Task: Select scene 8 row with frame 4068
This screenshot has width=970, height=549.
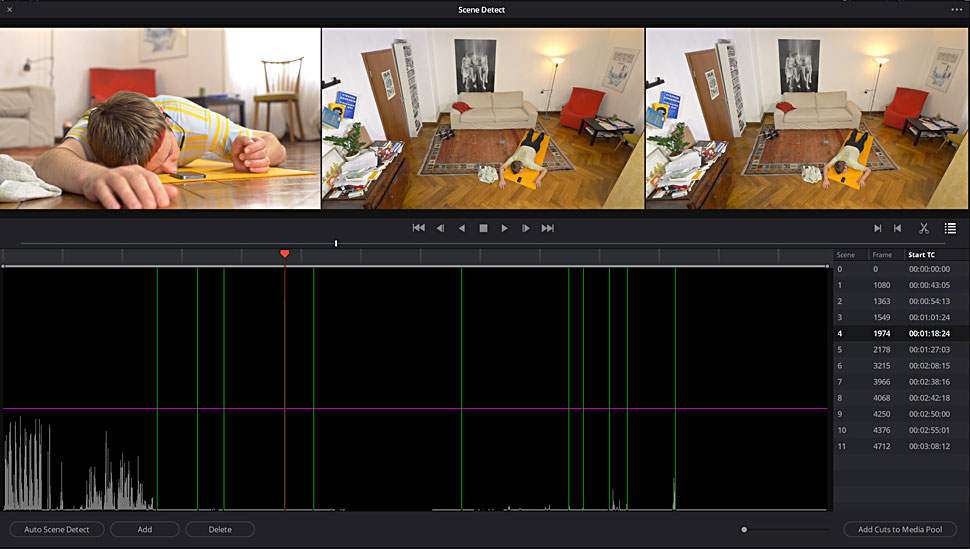Action: pos(901,398)
